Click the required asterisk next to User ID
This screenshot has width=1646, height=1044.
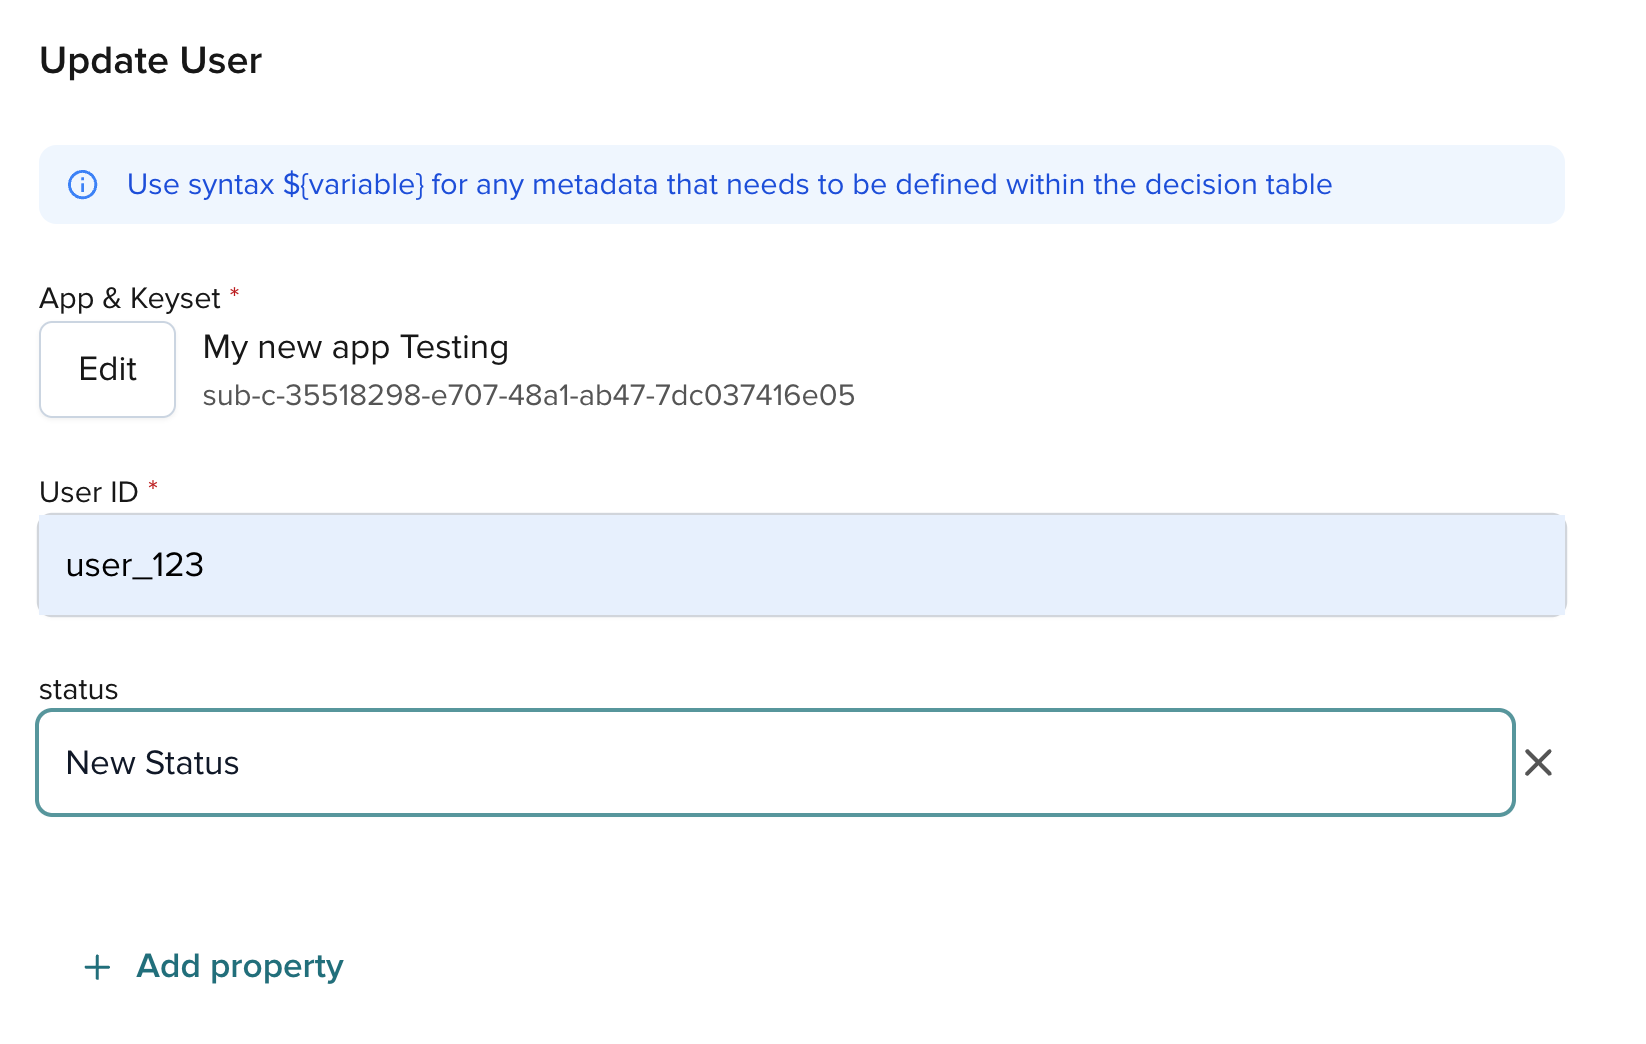coord(152,486)
